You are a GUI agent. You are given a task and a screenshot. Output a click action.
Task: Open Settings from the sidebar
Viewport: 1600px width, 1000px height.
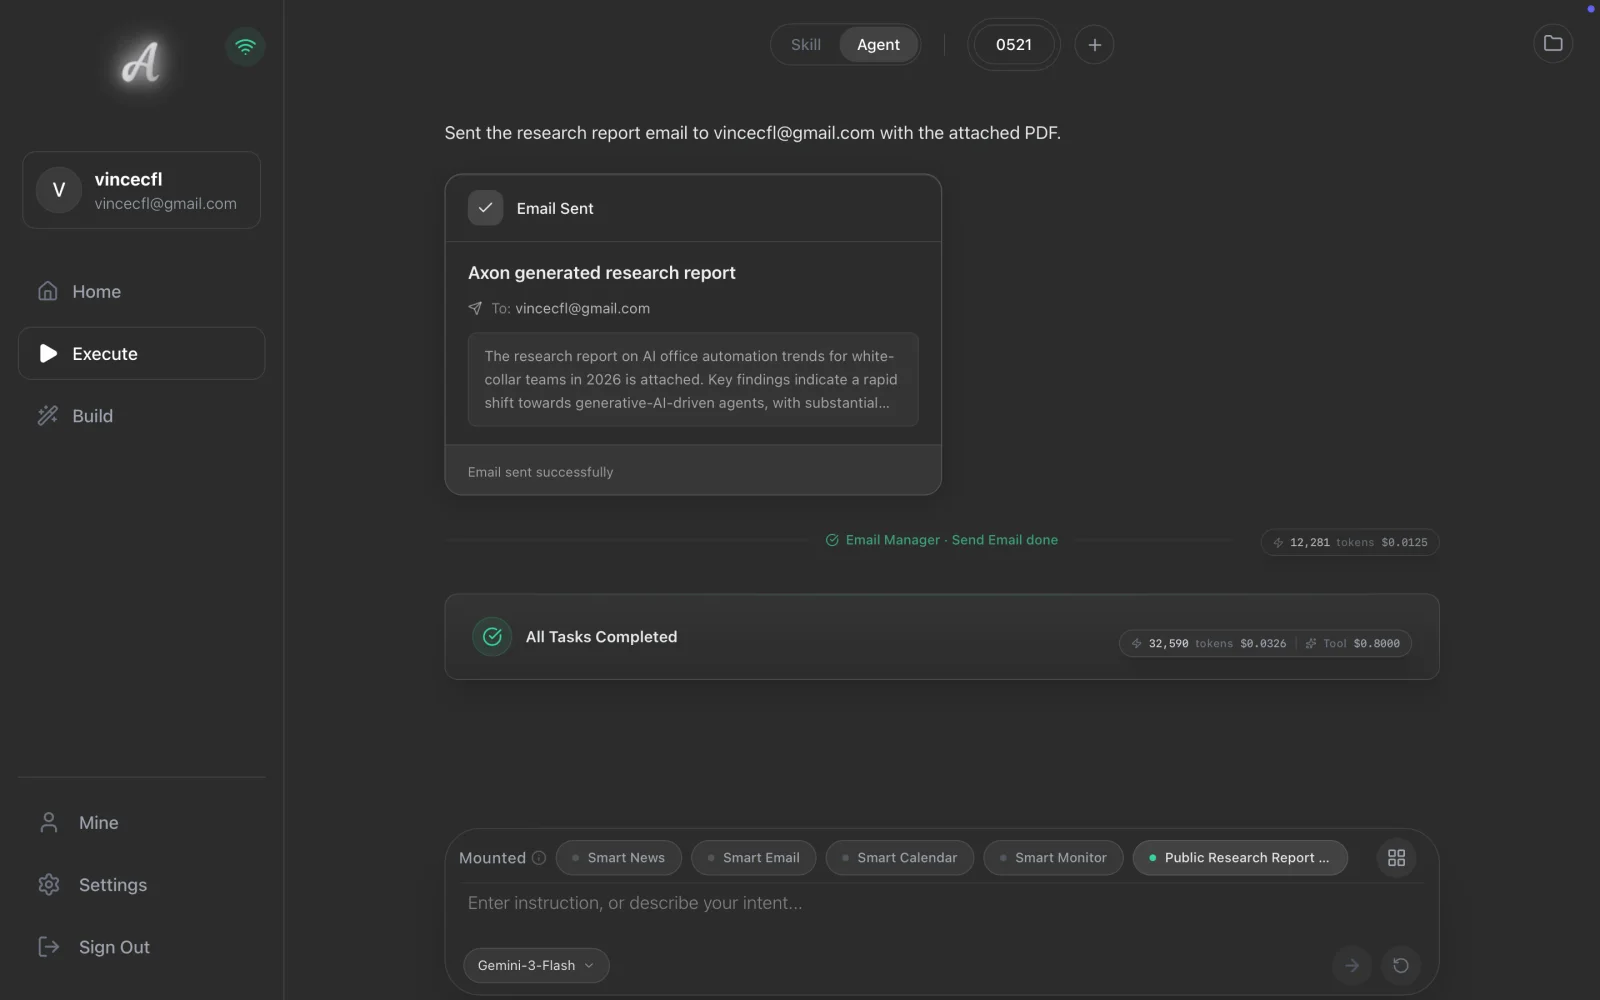coord(141,884)
